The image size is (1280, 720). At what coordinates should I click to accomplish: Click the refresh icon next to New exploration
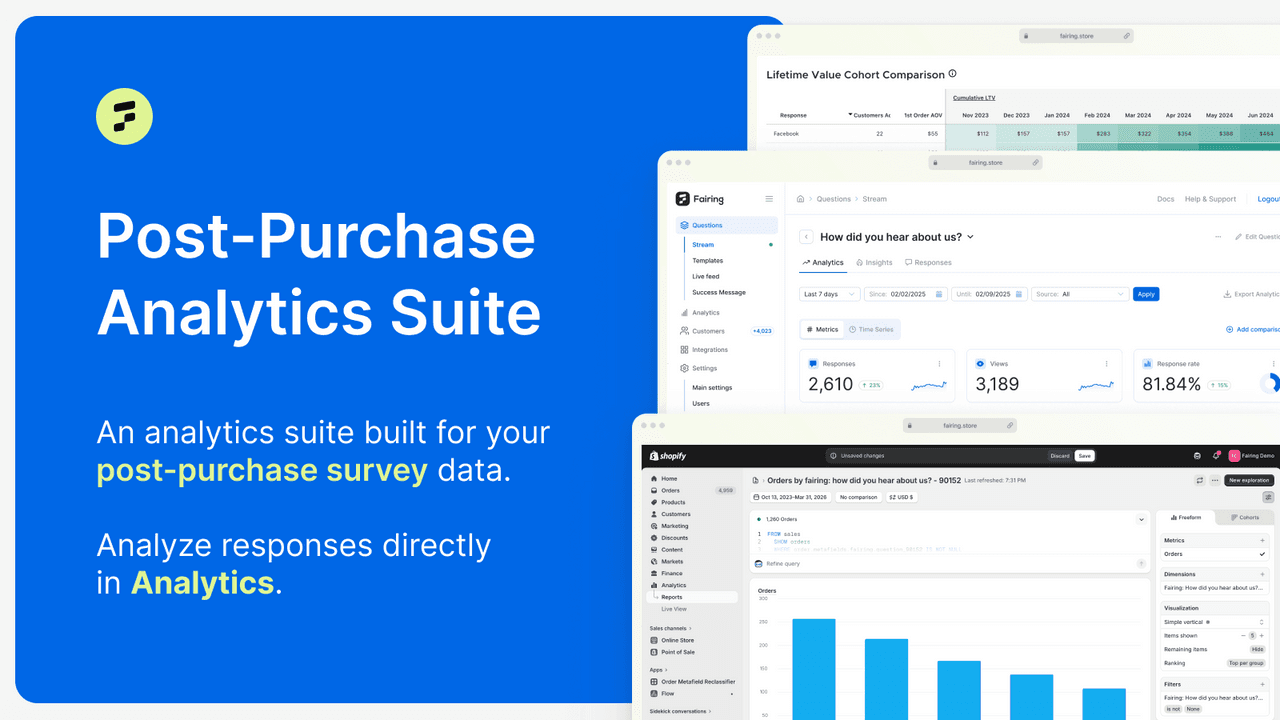tap(1200, 480)
